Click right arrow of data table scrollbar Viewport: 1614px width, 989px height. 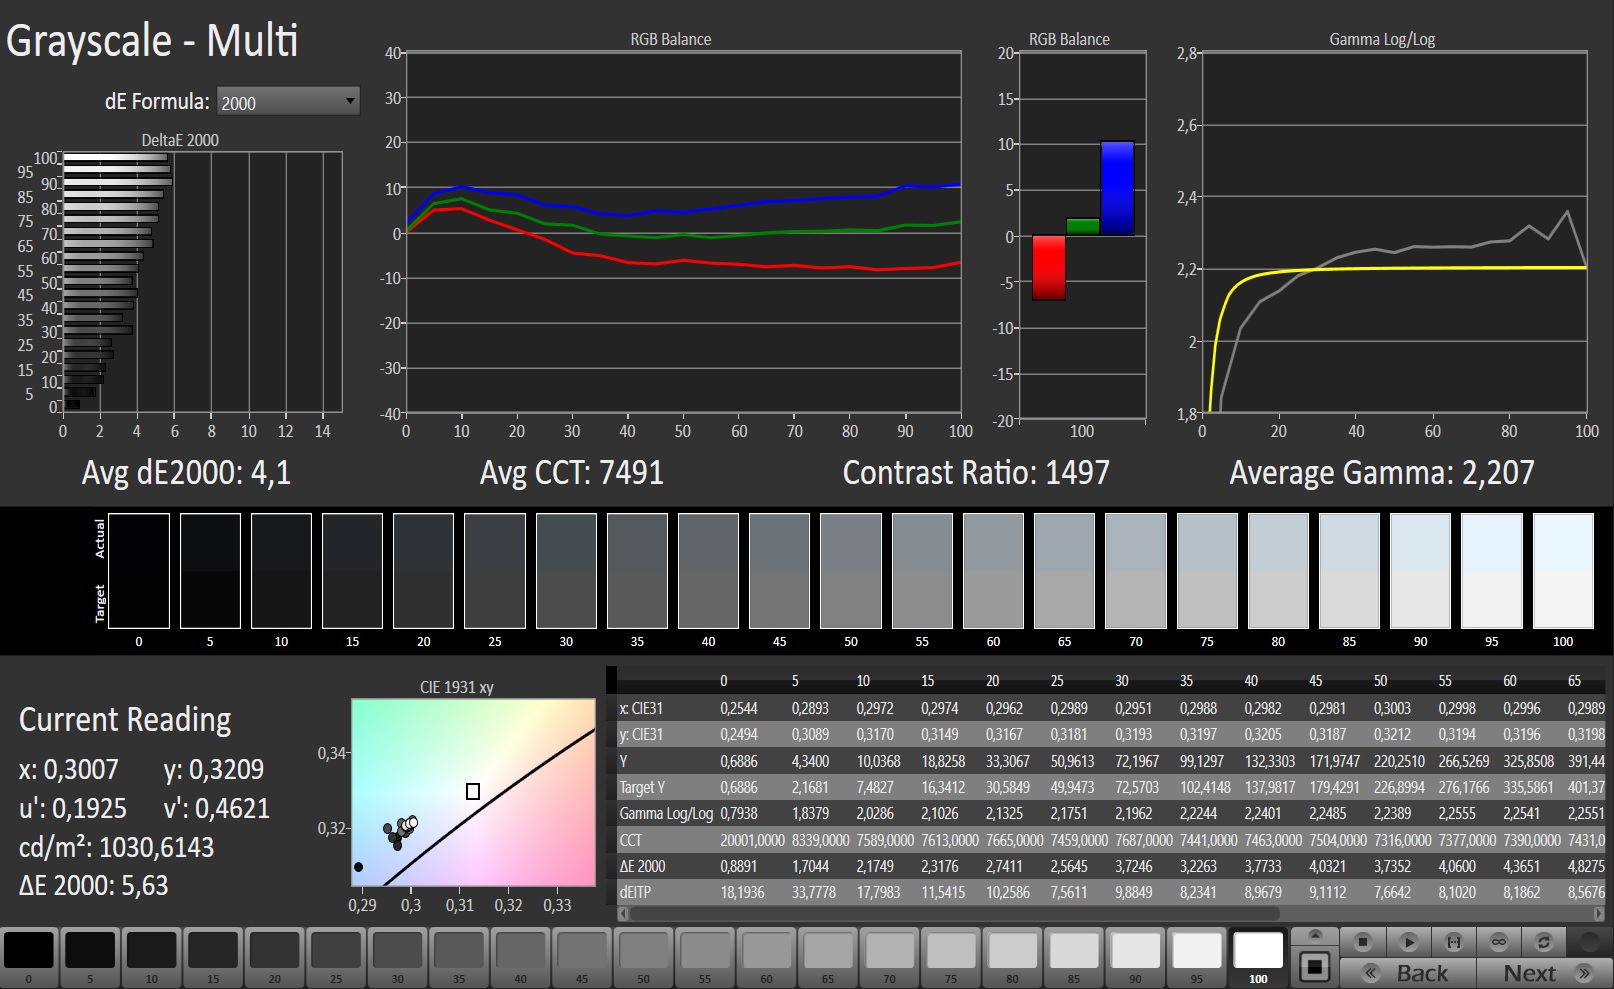(x=1598, y=913)
